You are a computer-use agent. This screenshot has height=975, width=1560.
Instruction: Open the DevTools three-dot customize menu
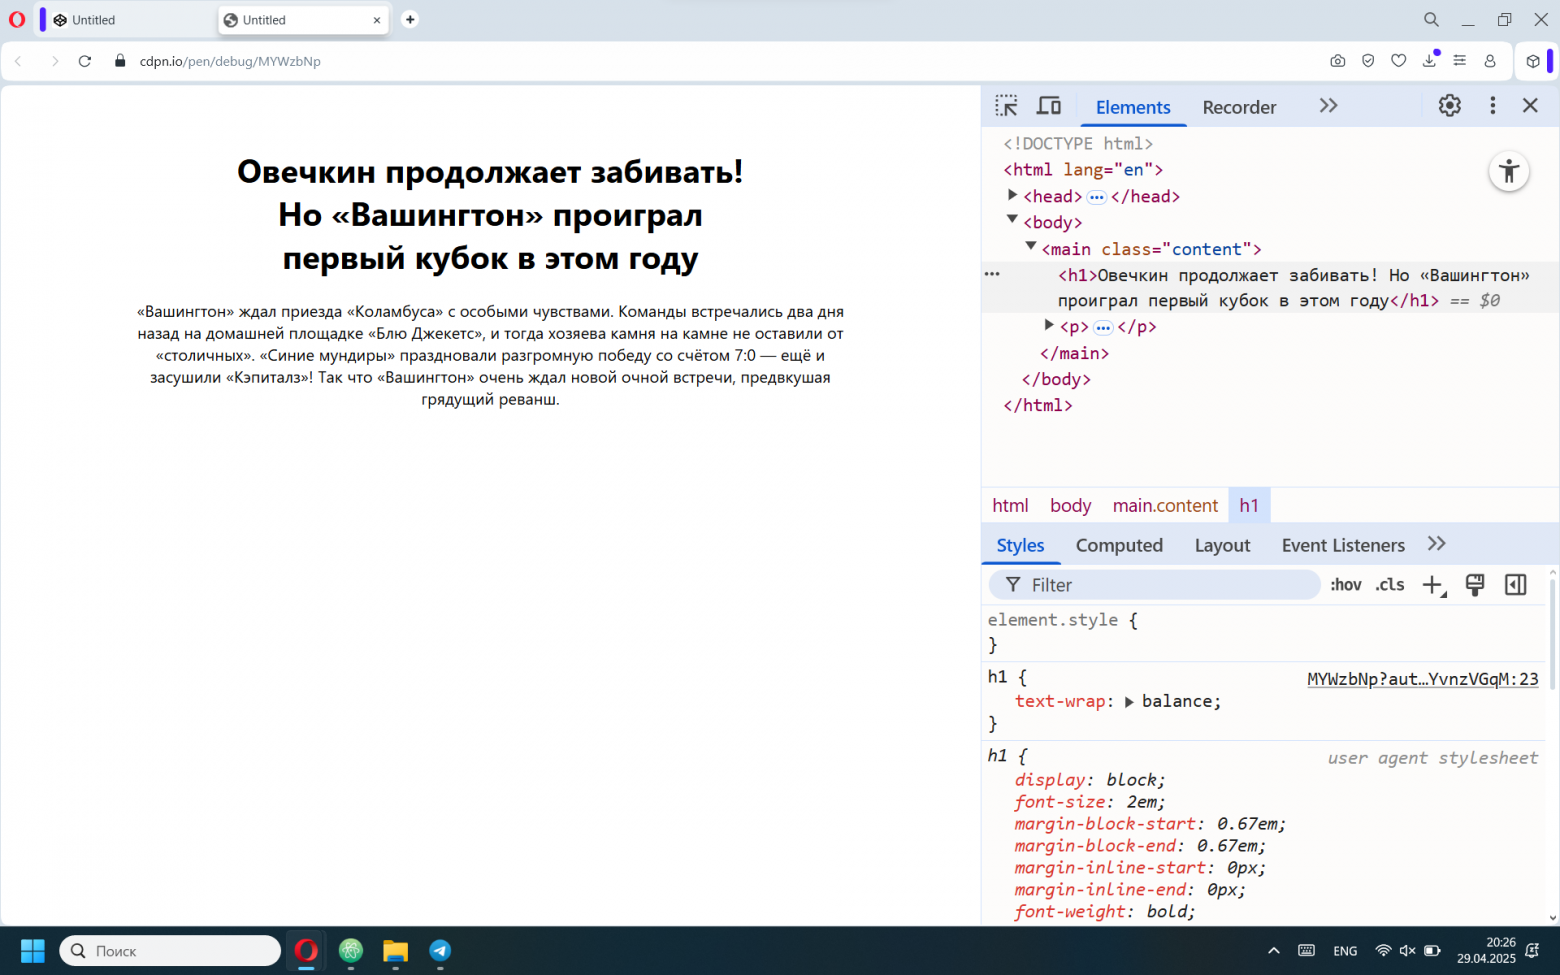pyautogui.click(x=1493, y=105)
